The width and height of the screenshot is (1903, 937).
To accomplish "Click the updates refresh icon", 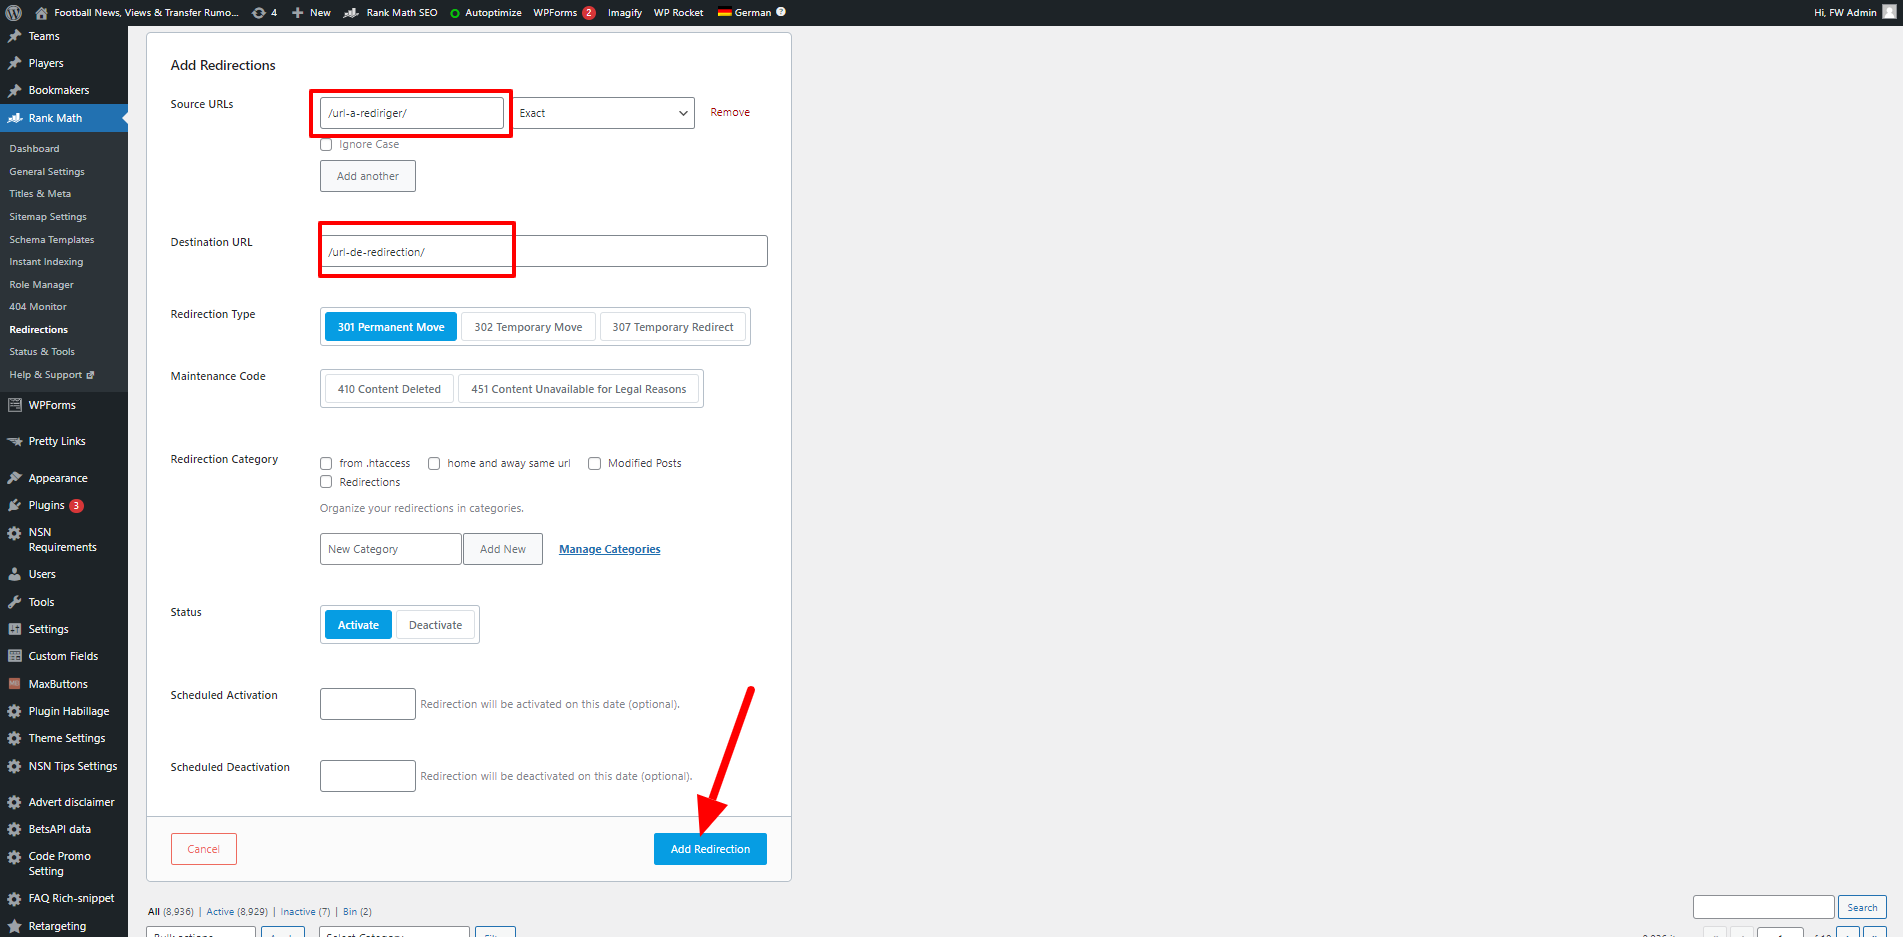I will point(259,13).
